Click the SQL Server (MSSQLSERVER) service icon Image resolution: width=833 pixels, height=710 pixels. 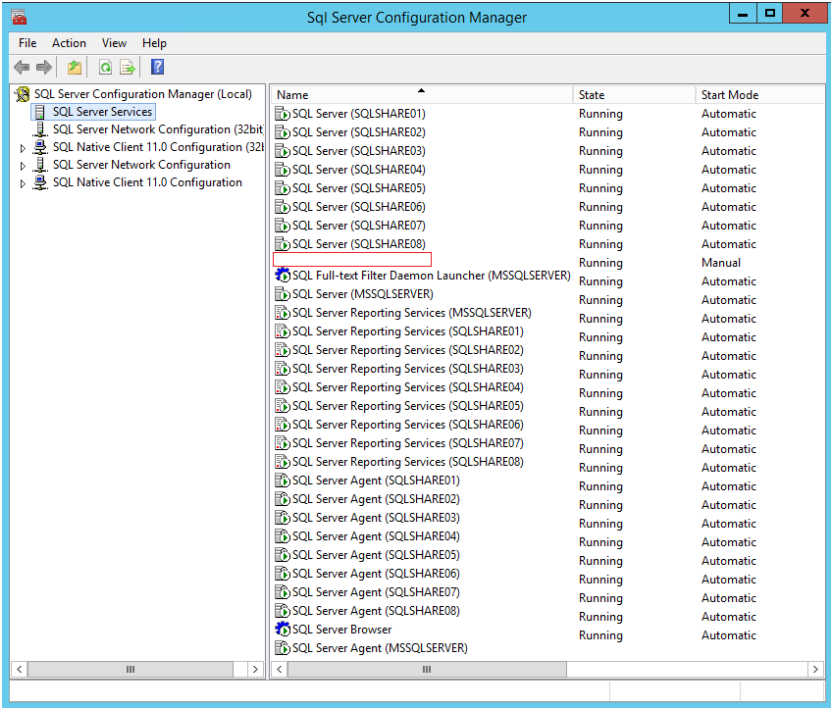tap(282, 294)
